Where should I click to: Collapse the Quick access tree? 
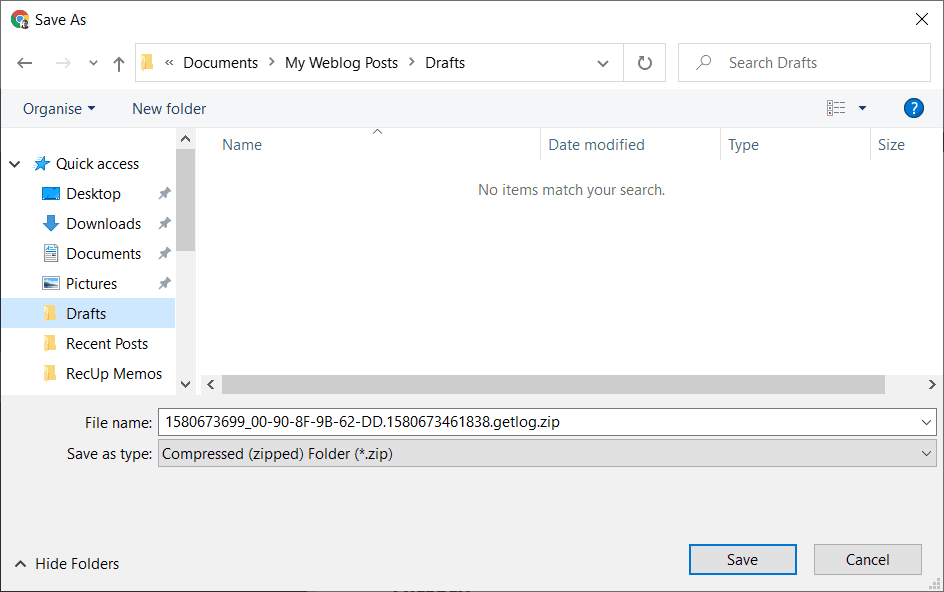tap(15, 164)
